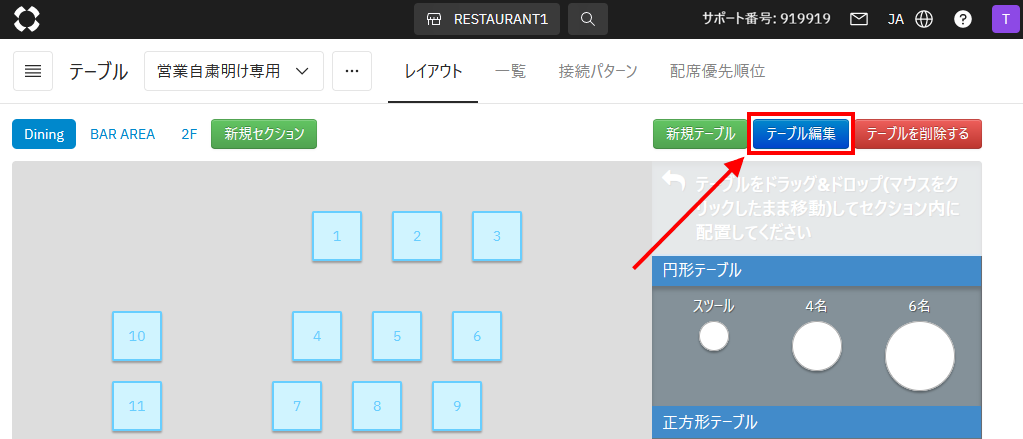Select the BAR AREA section
This screenshot has height=439, width=1023.
[123, 134]
